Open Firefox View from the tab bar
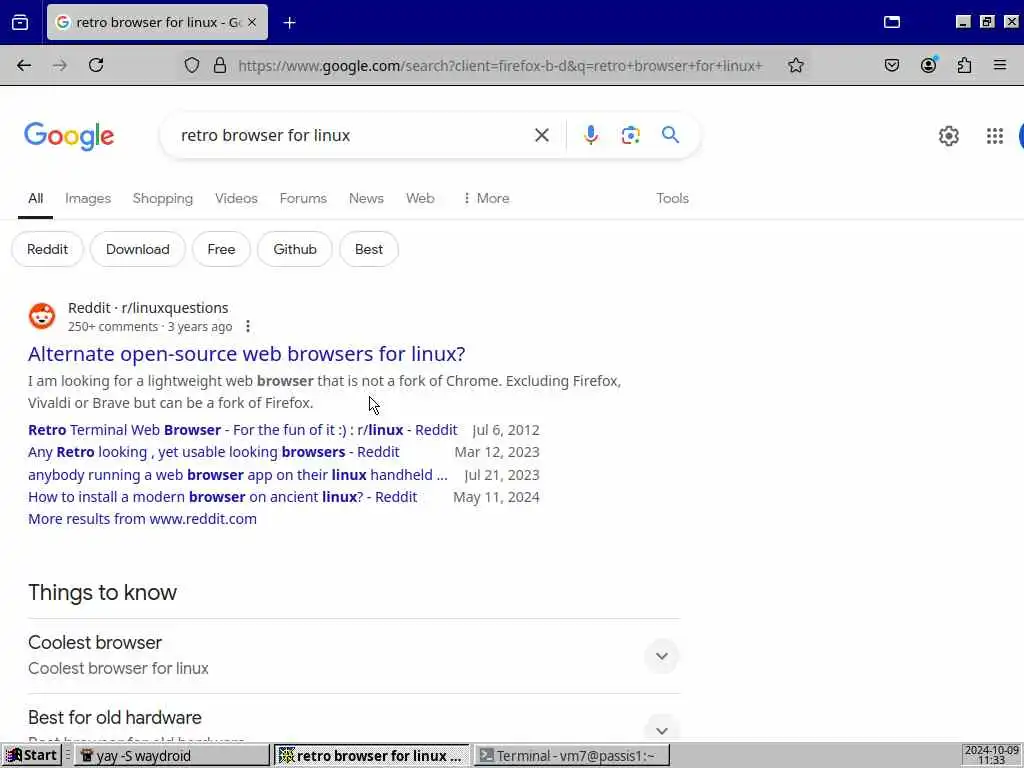This screenshot has width=1024, height=768. tap(20, 23)
